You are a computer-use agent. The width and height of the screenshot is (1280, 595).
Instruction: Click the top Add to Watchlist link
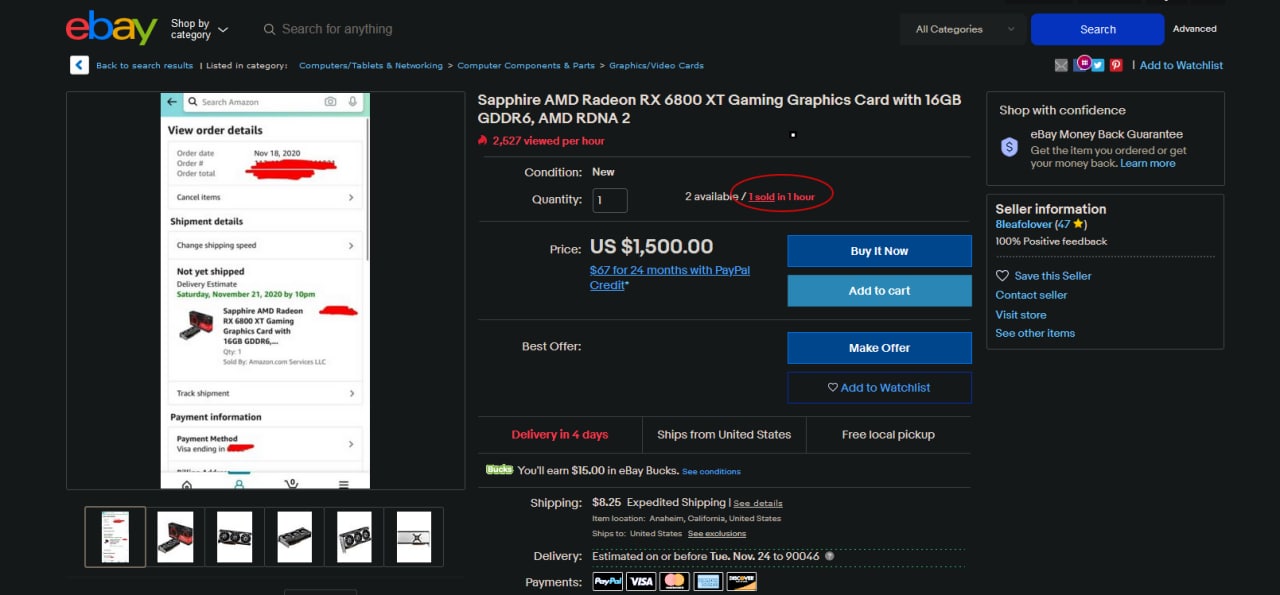[1181, 65]
